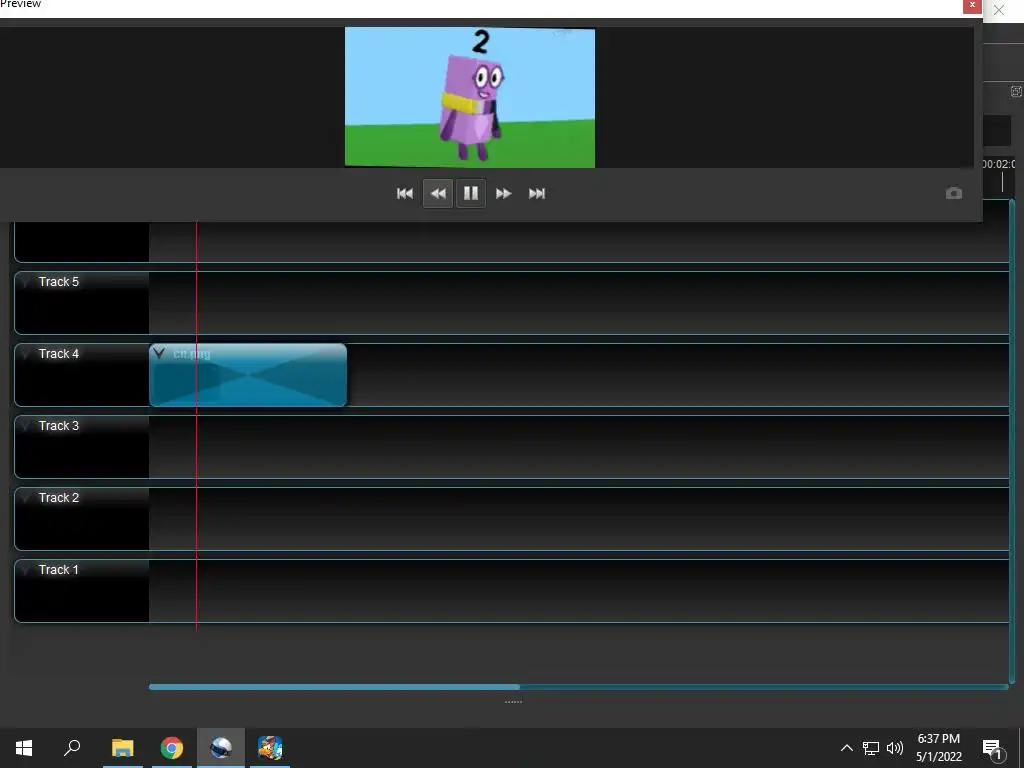Click the rewind button in Preview
The width and height of the screenshot is (1024, 768).
coord(438,193)
